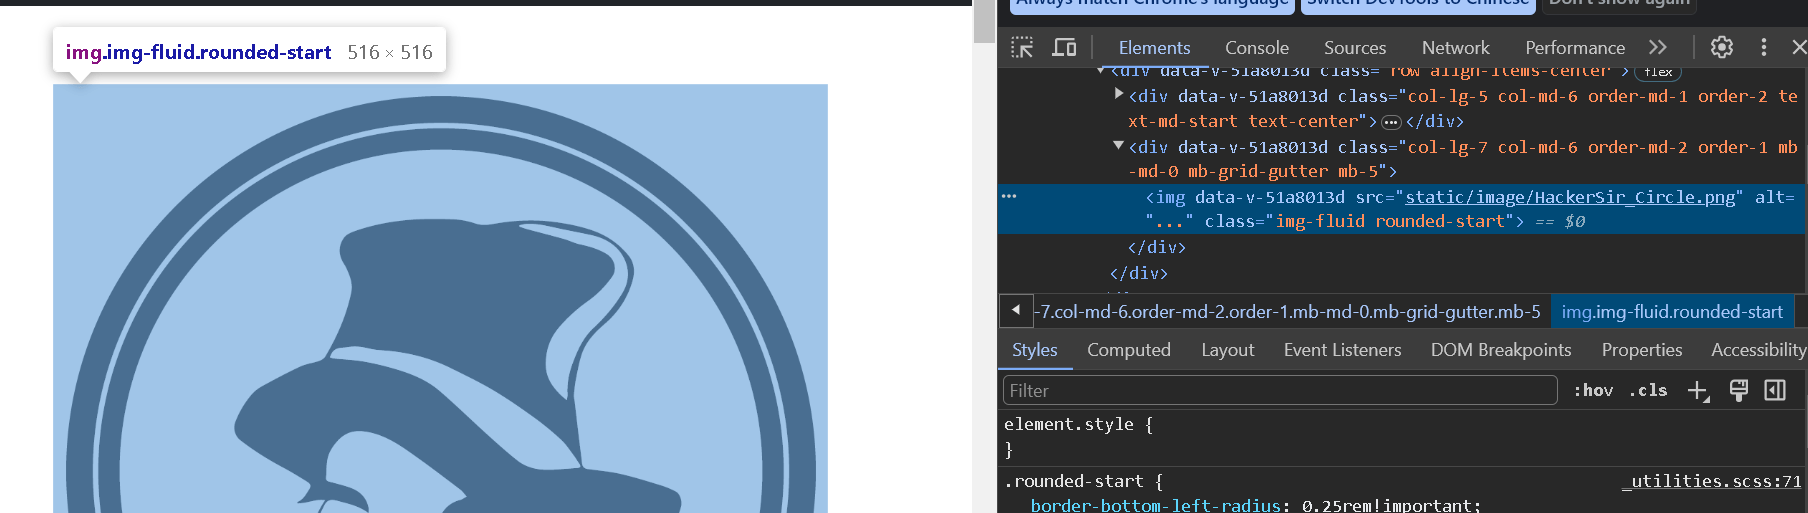Open the DOM Breakpoints pane tab
The width and height of the screenshot is (1808, 513).
1500,350
